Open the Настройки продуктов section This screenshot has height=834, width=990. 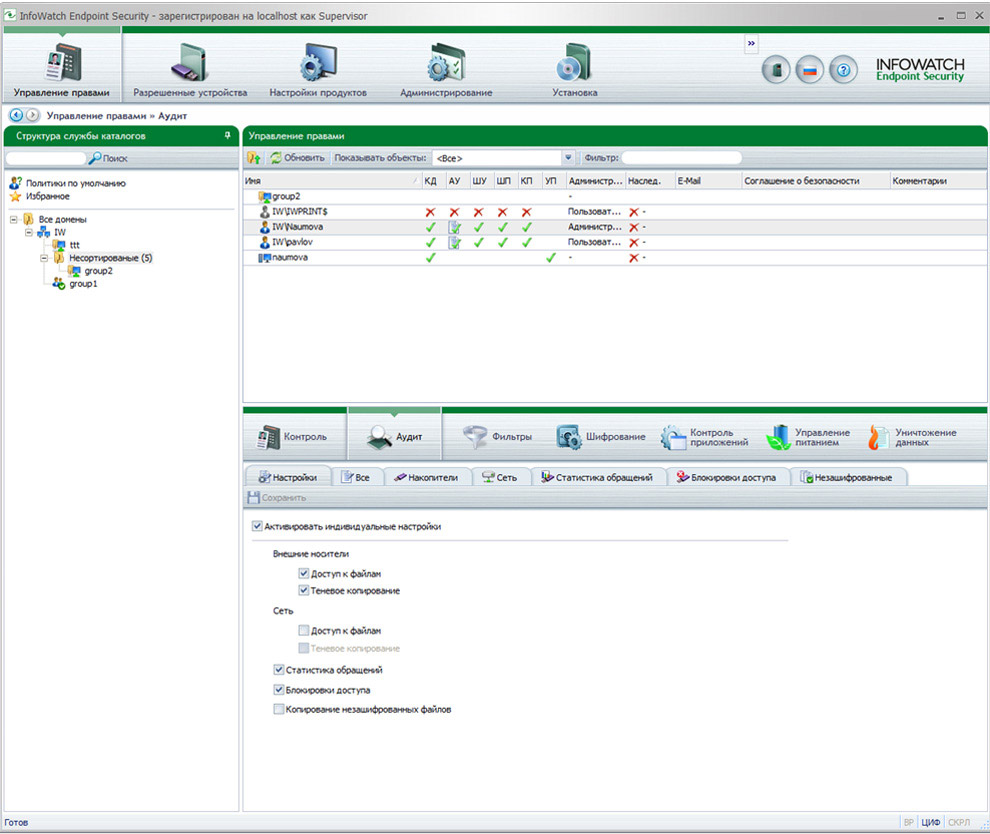coord(318,71)
